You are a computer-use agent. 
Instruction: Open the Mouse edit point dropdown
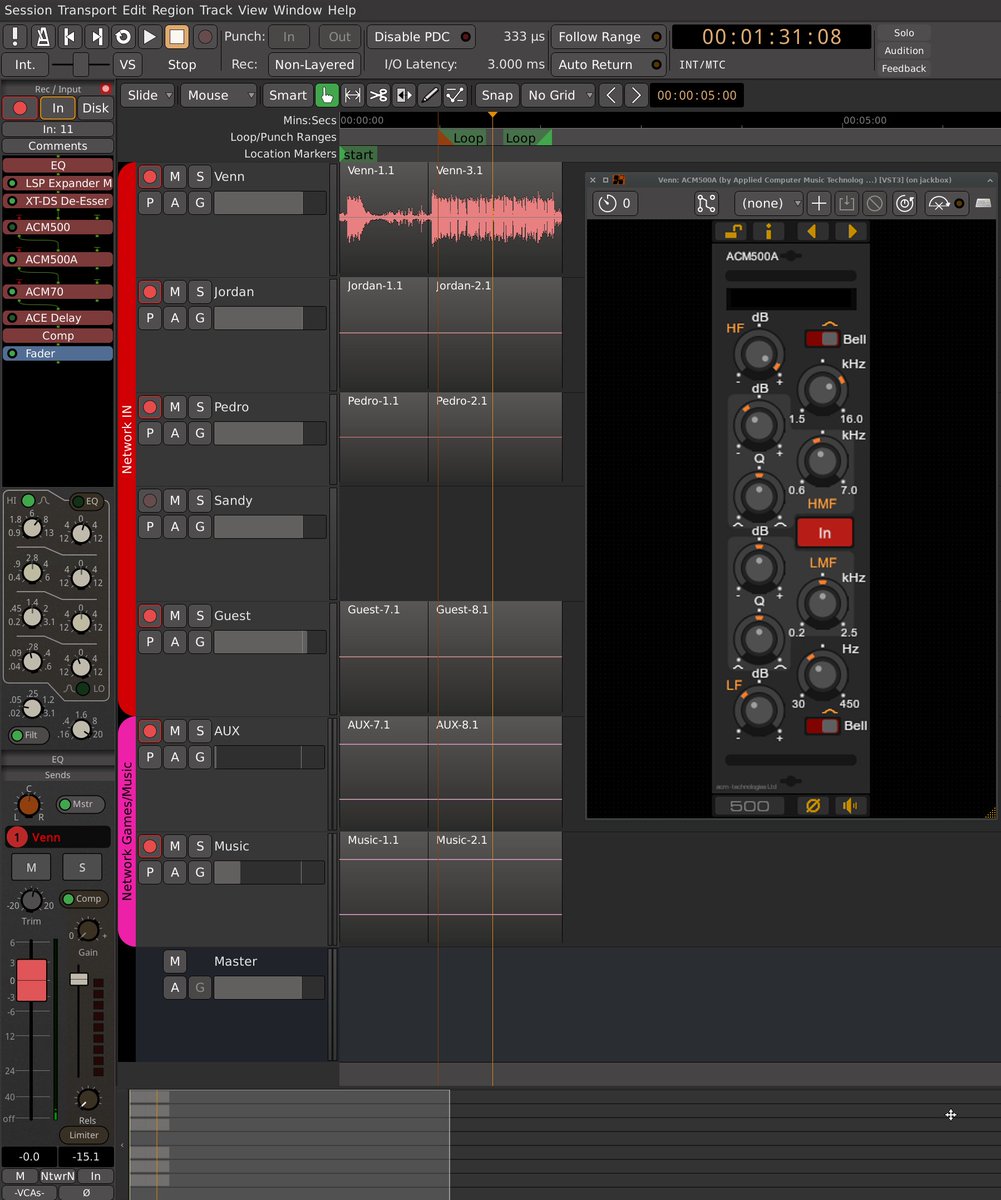tap(220, 95)
